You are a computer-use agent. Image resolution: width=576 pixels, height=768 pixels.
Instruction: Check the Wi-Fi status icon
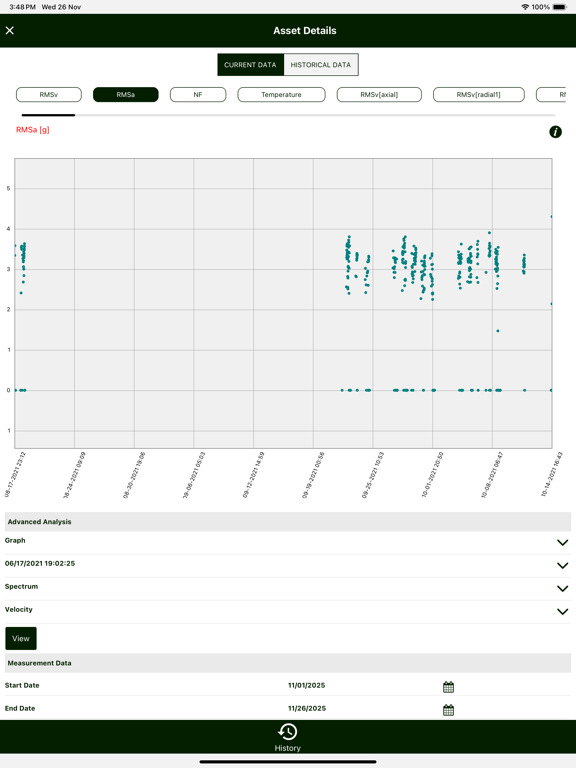pos(525,7)
